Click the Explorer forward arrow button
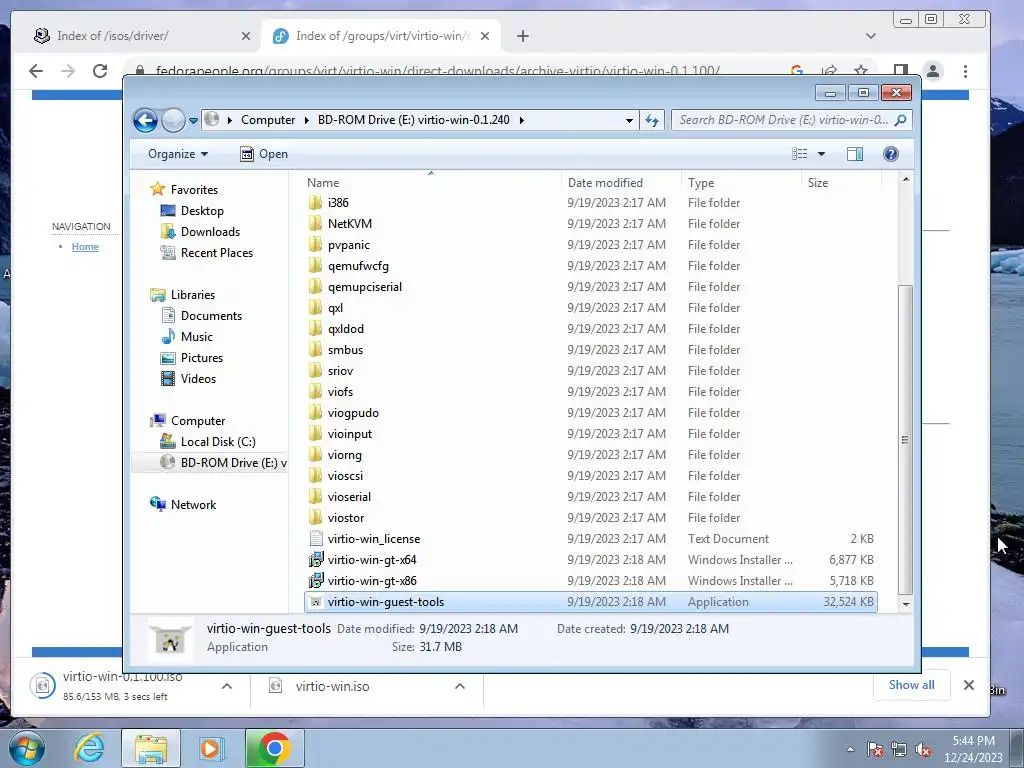The image size is (1024, 768). pyautogui.click(x=173, y=120)
